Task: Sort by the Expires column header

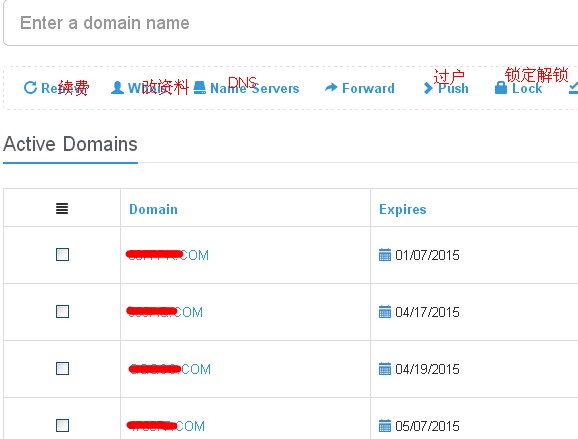Action: pos(403,209)
